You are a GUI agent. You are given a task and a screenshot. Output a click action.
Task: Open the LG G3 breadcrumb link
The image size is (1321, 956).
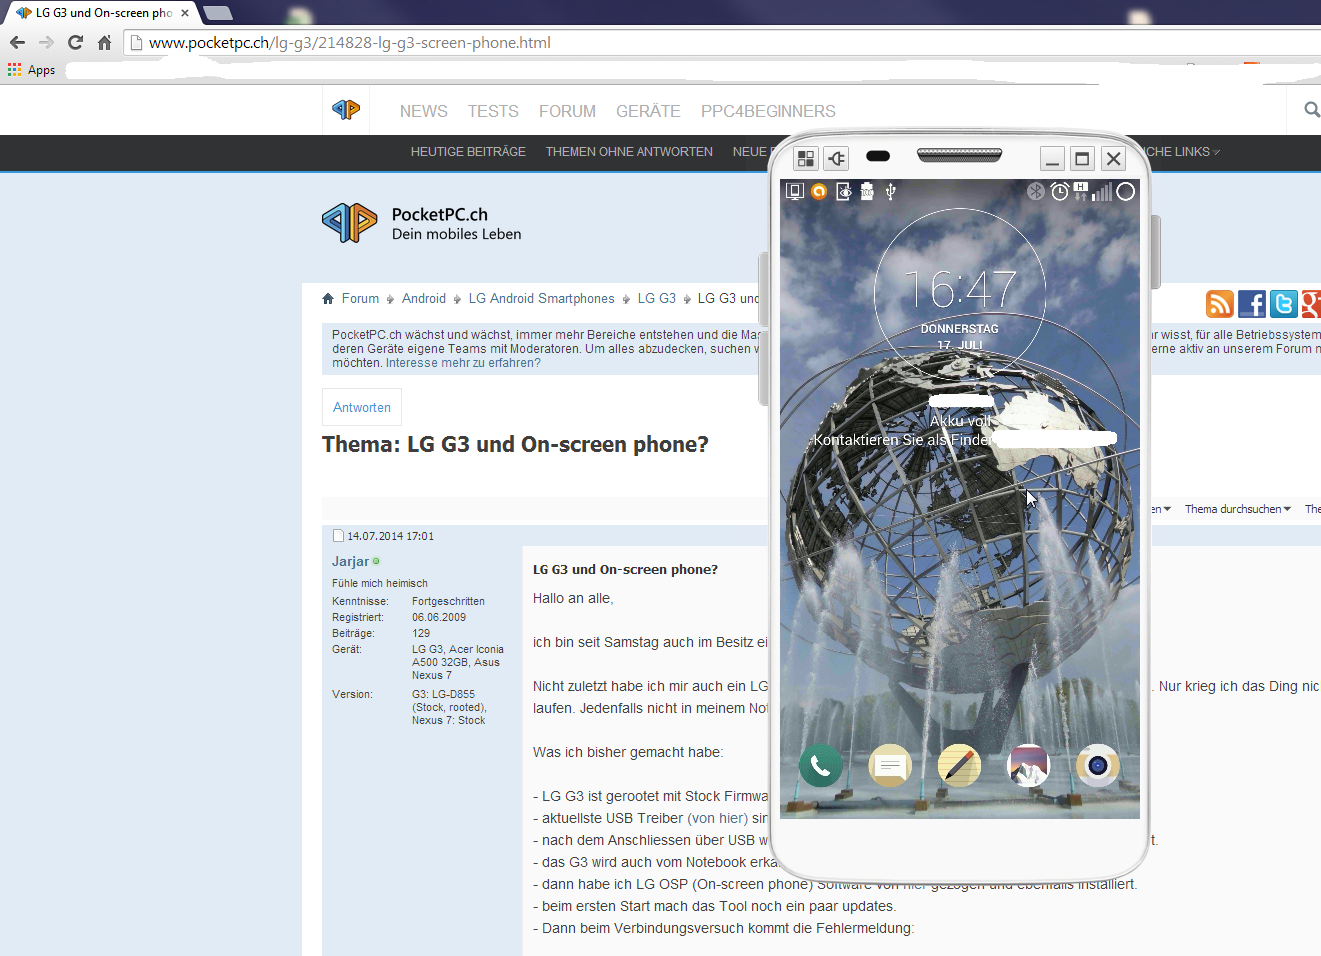click(657, 299)
